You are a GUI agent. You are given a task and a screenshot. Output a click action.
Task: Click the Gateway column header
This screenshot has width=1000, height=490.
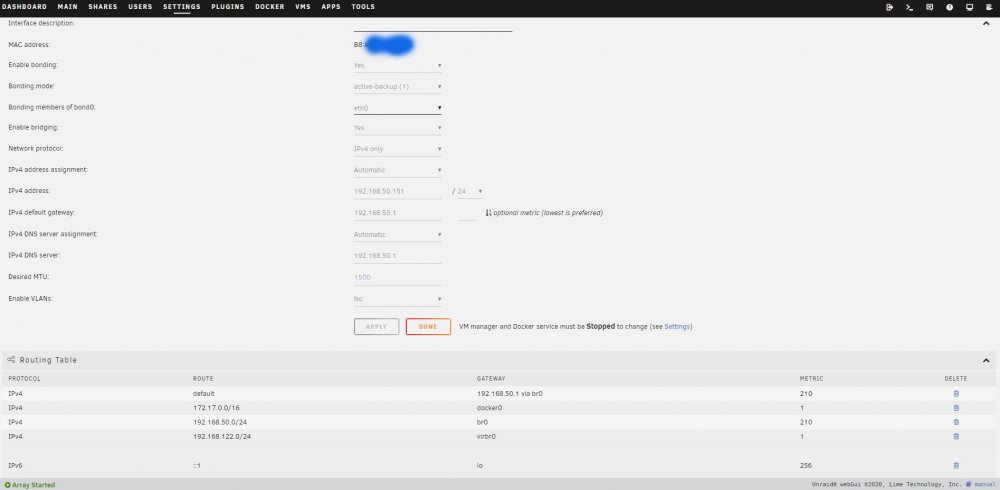[x=491, y=378]
